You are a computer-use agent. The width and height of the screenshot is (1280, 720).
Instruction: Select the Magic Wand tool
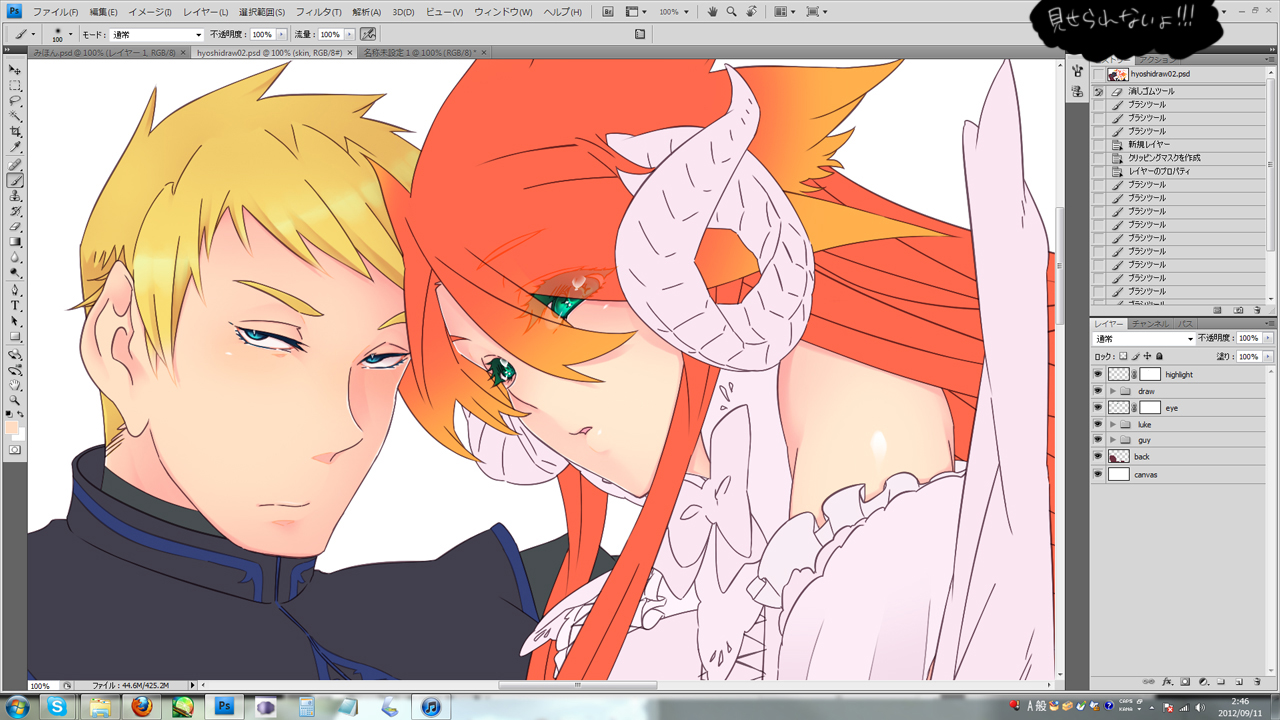15,117
